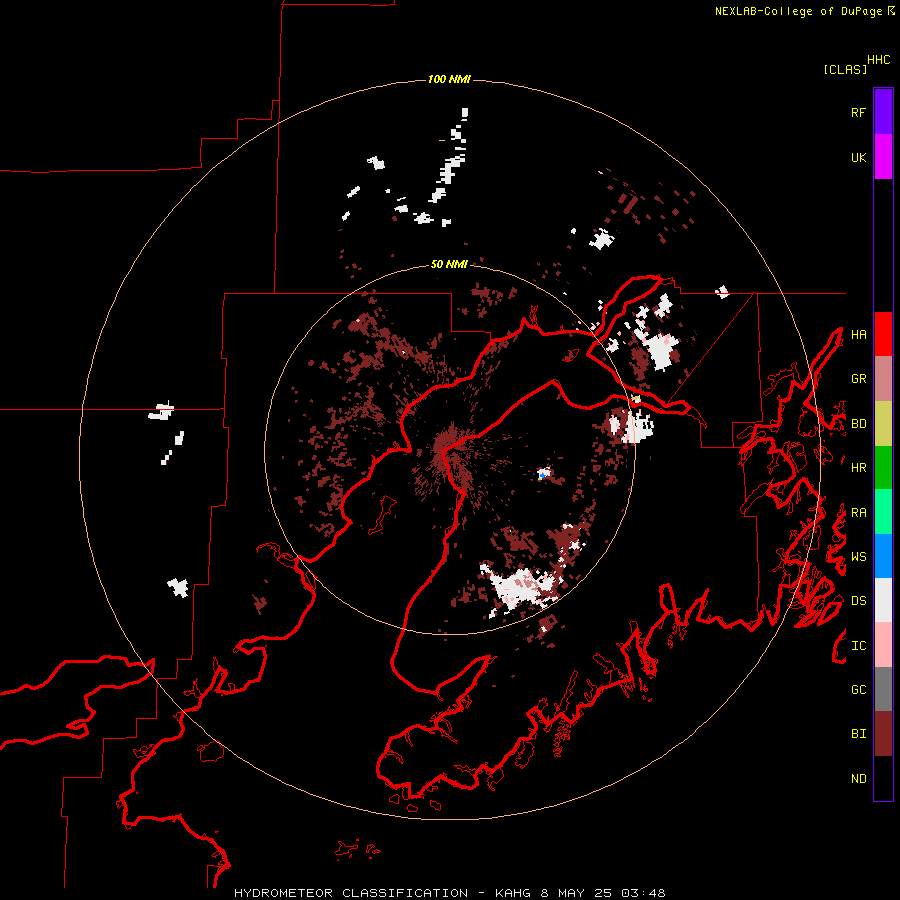Click the BD legend label

coord(858,424)
